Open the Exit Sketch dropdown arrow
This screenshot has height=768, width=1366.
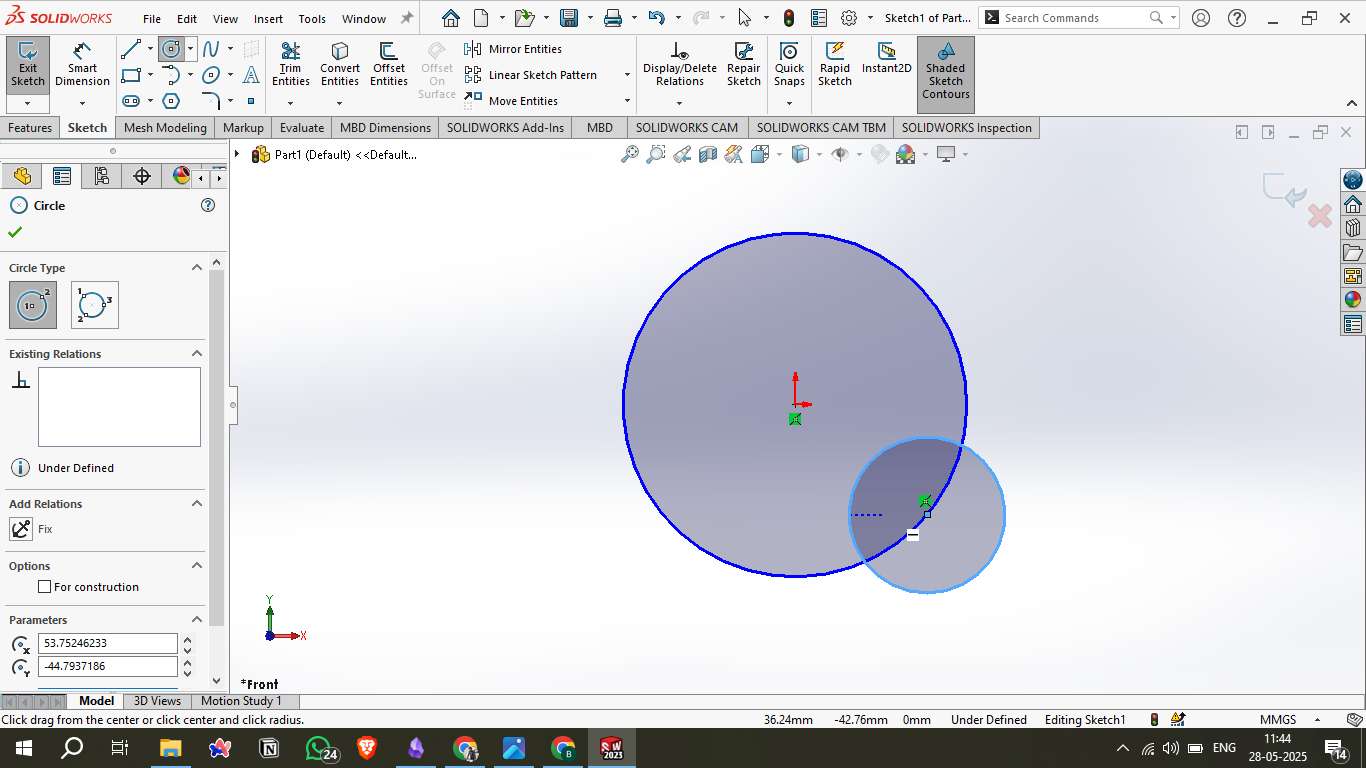tap(27, 103)
